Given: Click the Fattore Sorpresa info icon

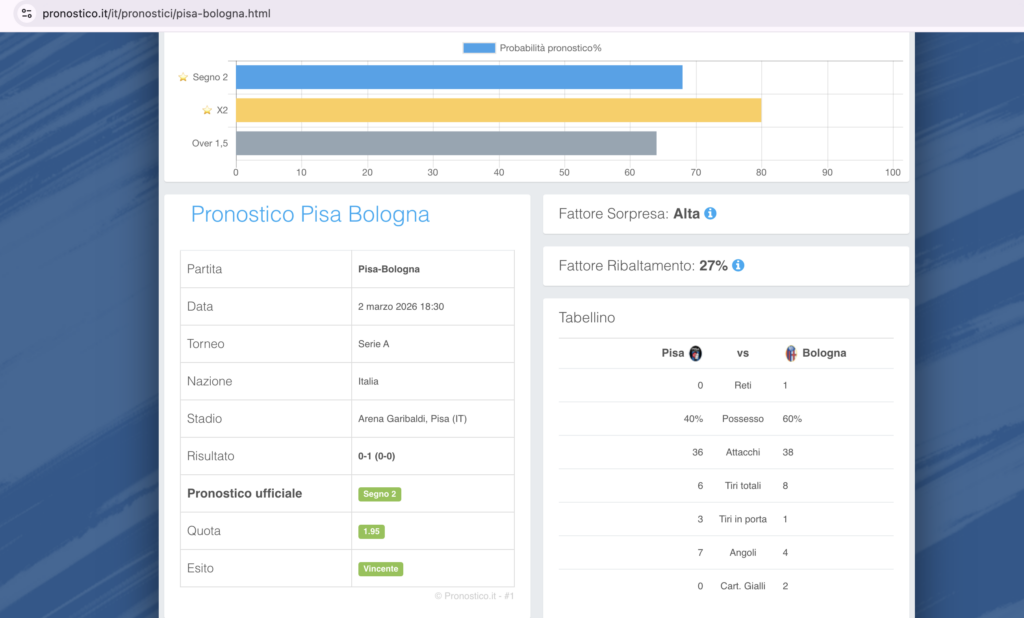Looking at the screenshot, I should [x=710, y=214].
